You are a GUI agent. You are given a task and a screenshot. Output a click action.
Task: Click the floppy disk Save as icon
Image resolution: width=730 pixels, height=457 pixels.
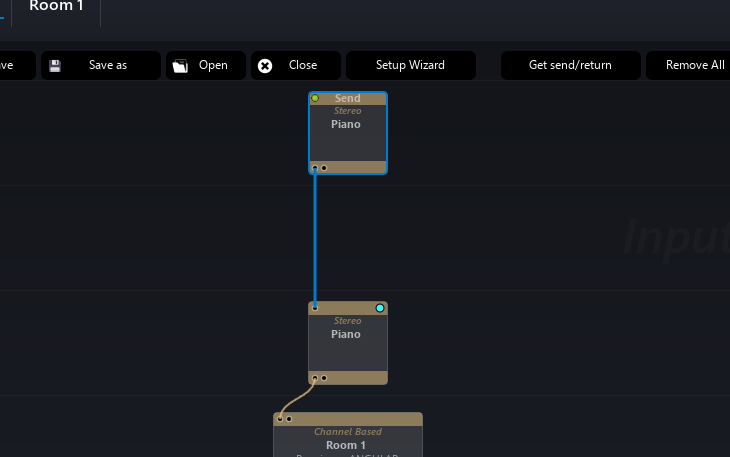coord(55,66)
